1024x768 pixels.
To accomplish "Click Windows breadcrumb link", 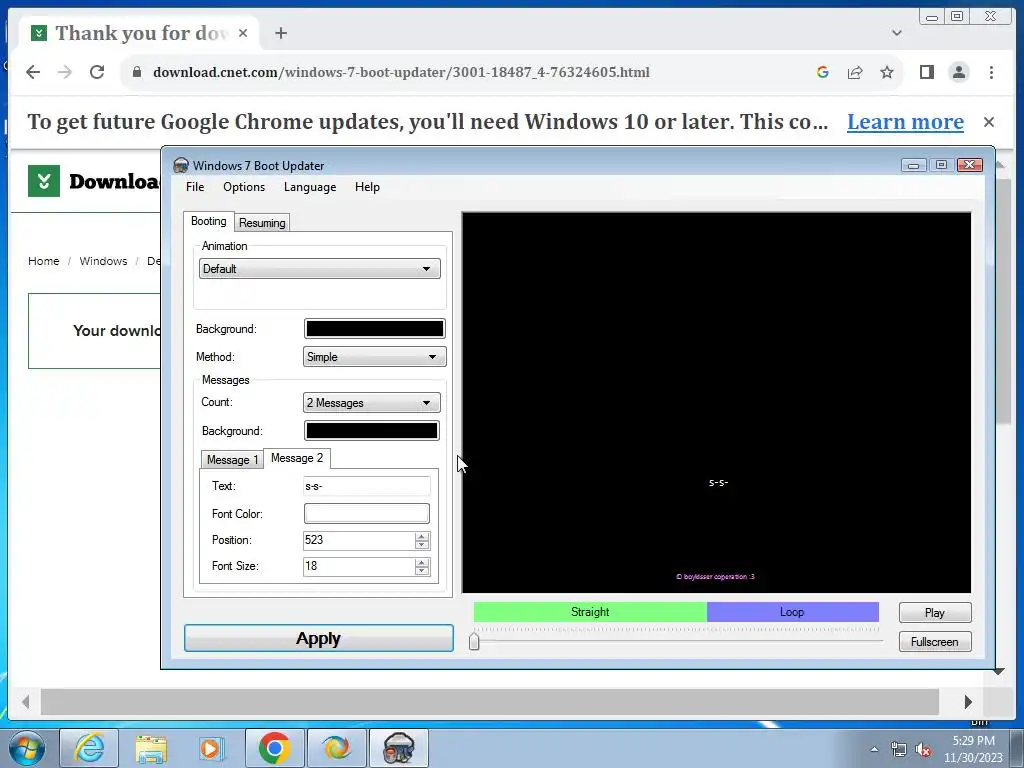I will pyautogui.click(x=103, y=261).
